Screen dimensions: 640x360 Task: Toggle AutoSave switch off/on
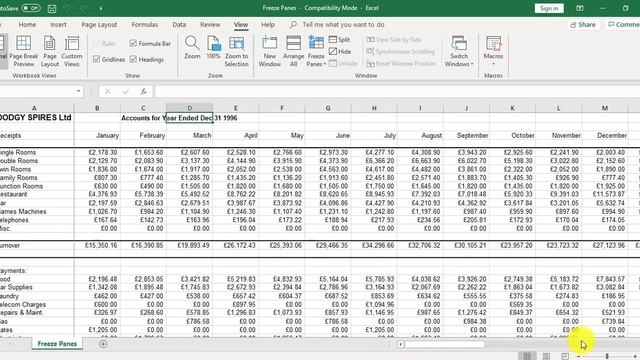coord(31,8)
